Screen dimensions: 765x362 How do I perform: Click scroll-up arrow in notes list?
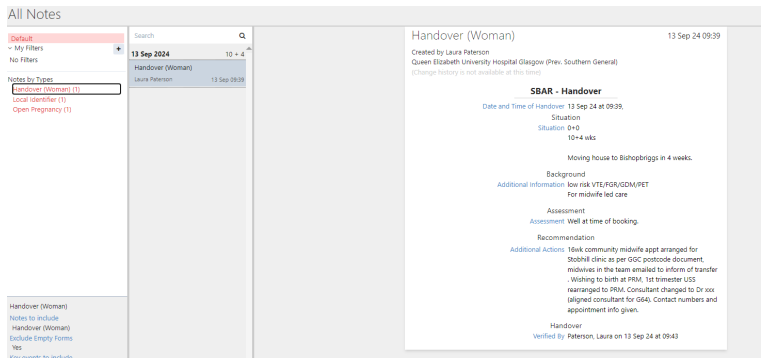pos(249,48)
